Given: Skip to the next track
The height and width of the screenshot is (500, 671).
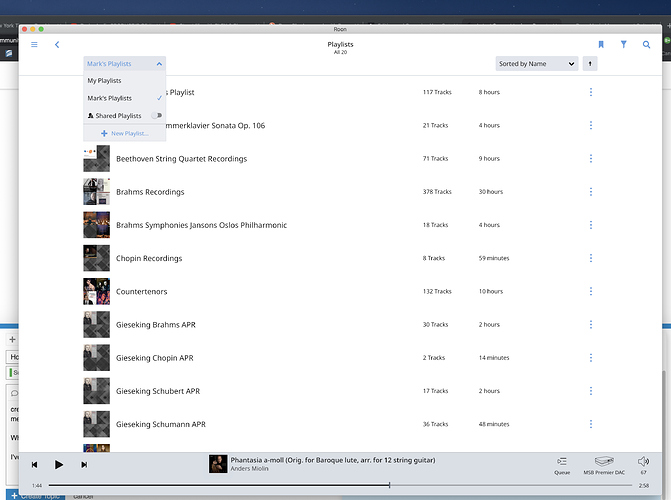Looking at the screenshot, I should [84, 464].
